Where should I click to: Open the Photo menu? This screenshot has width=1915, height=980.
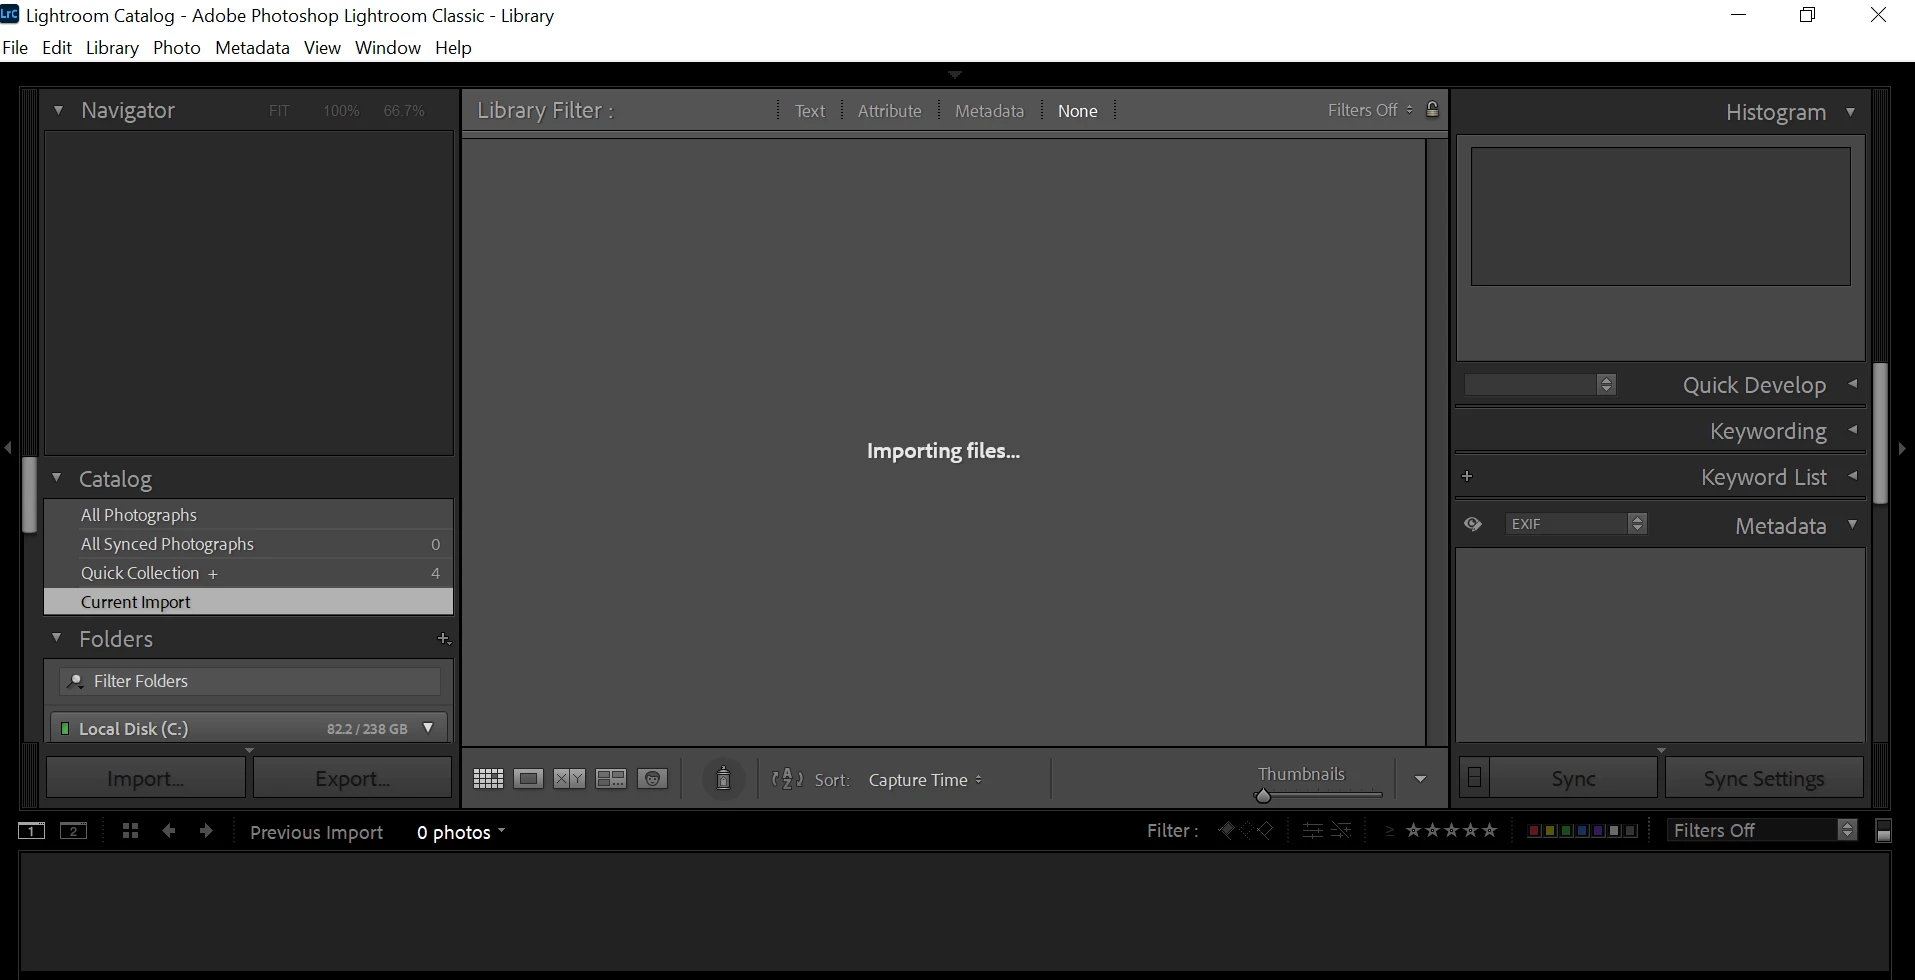(177, 48)
